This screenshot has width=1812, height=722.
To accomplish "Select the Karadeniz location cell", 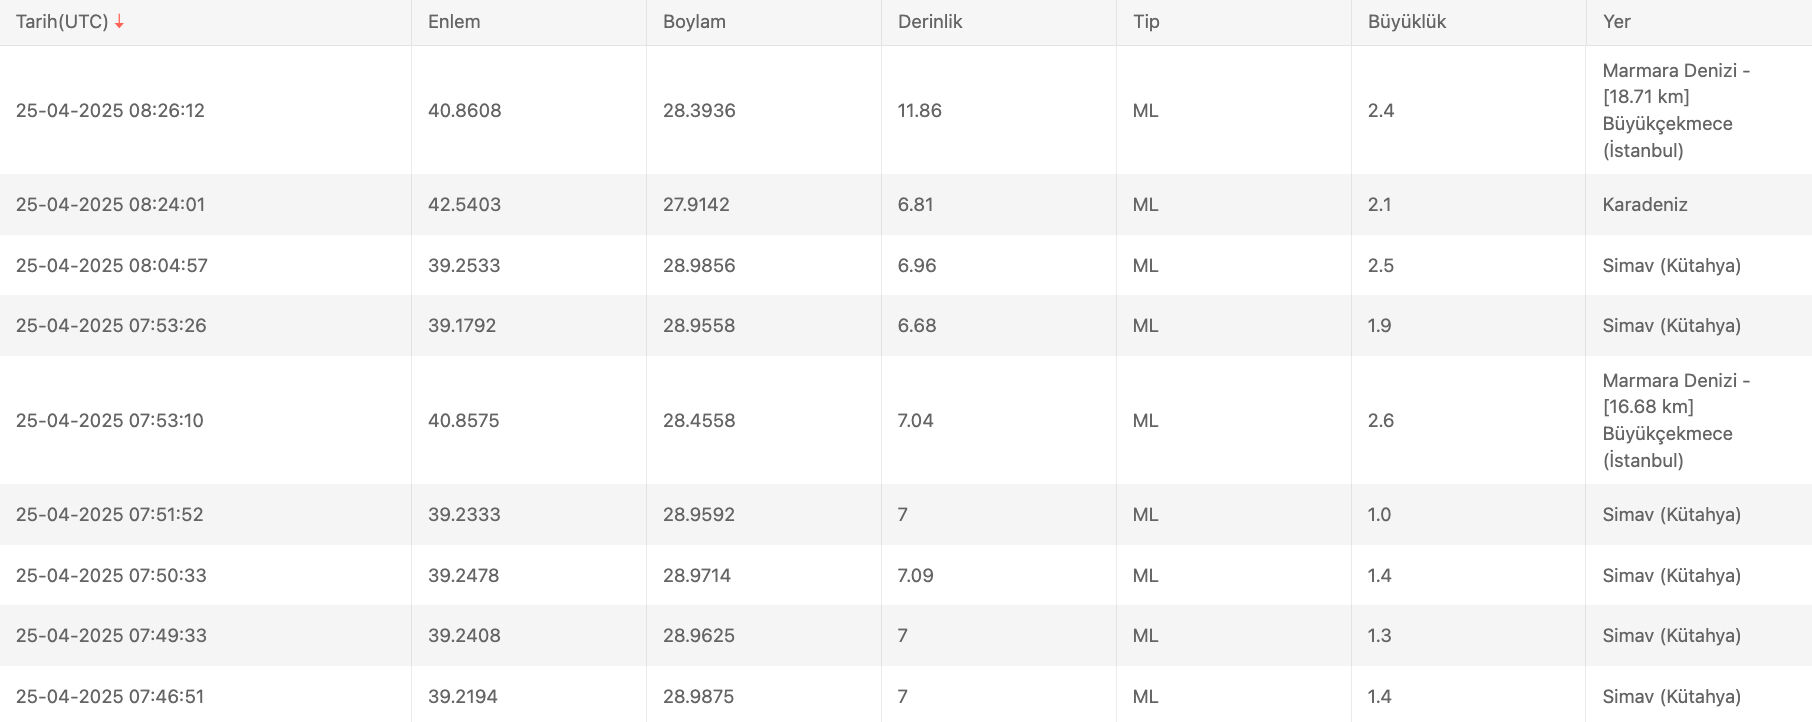I will (x=1645, y=205).
